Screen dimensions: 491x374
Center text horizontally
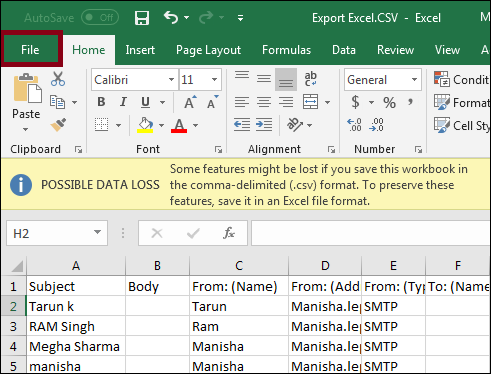pos(264,102)
